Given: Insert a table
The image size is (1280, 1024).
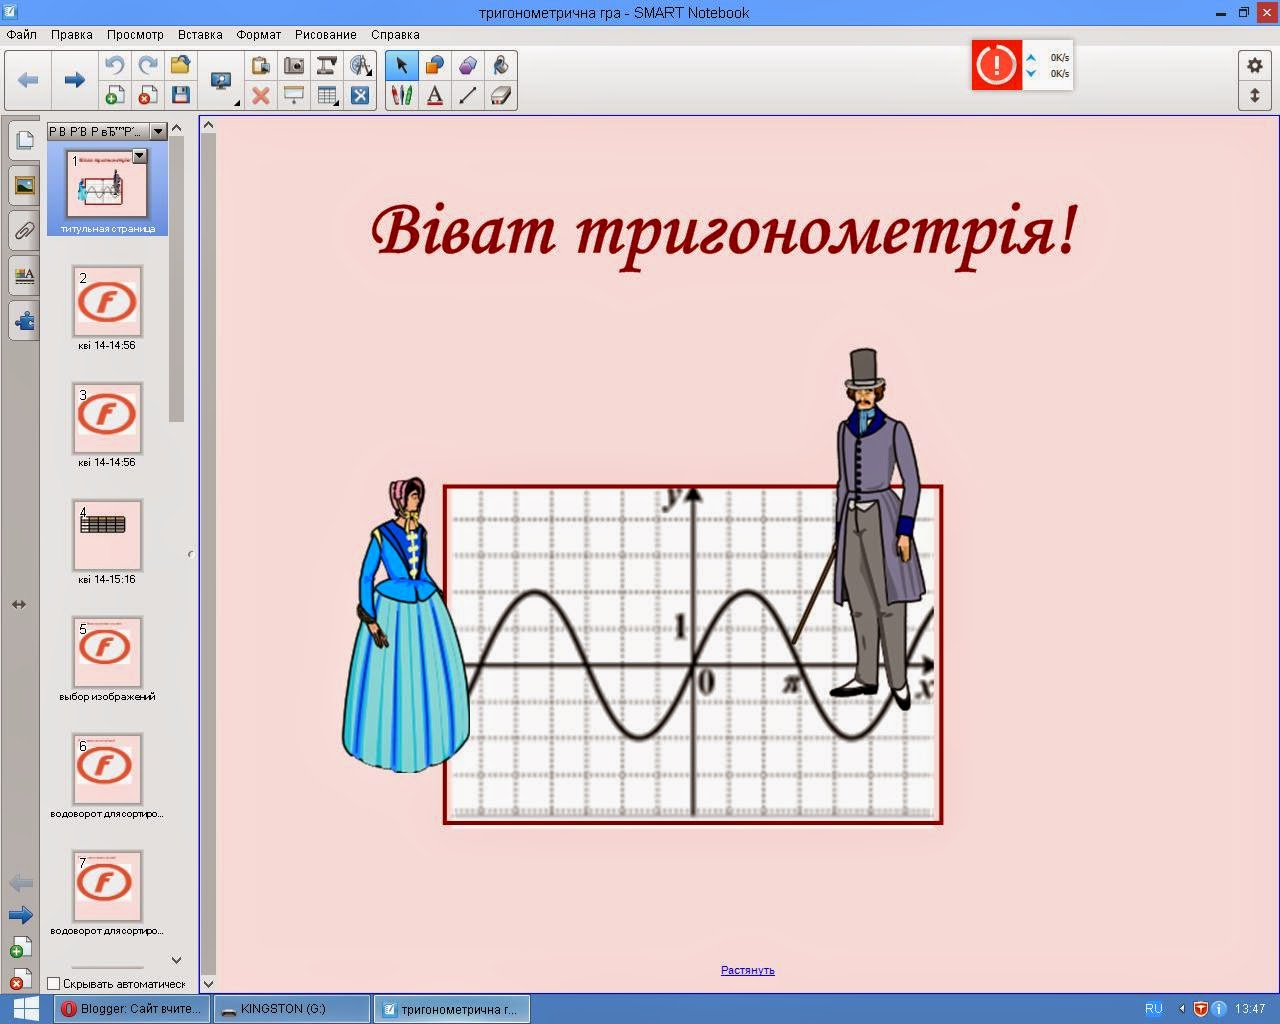Looking at the screenshot, I should pyautogui.click(x=327, y=95).
